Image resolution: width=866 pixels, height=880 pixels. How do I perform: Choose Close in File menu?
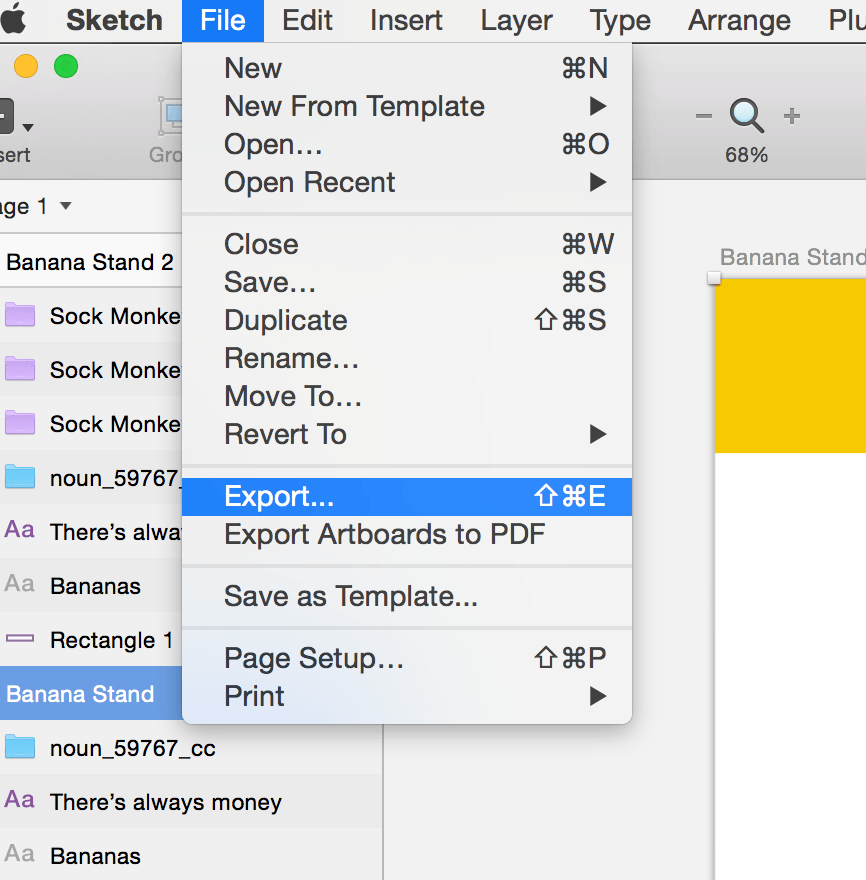407,244
